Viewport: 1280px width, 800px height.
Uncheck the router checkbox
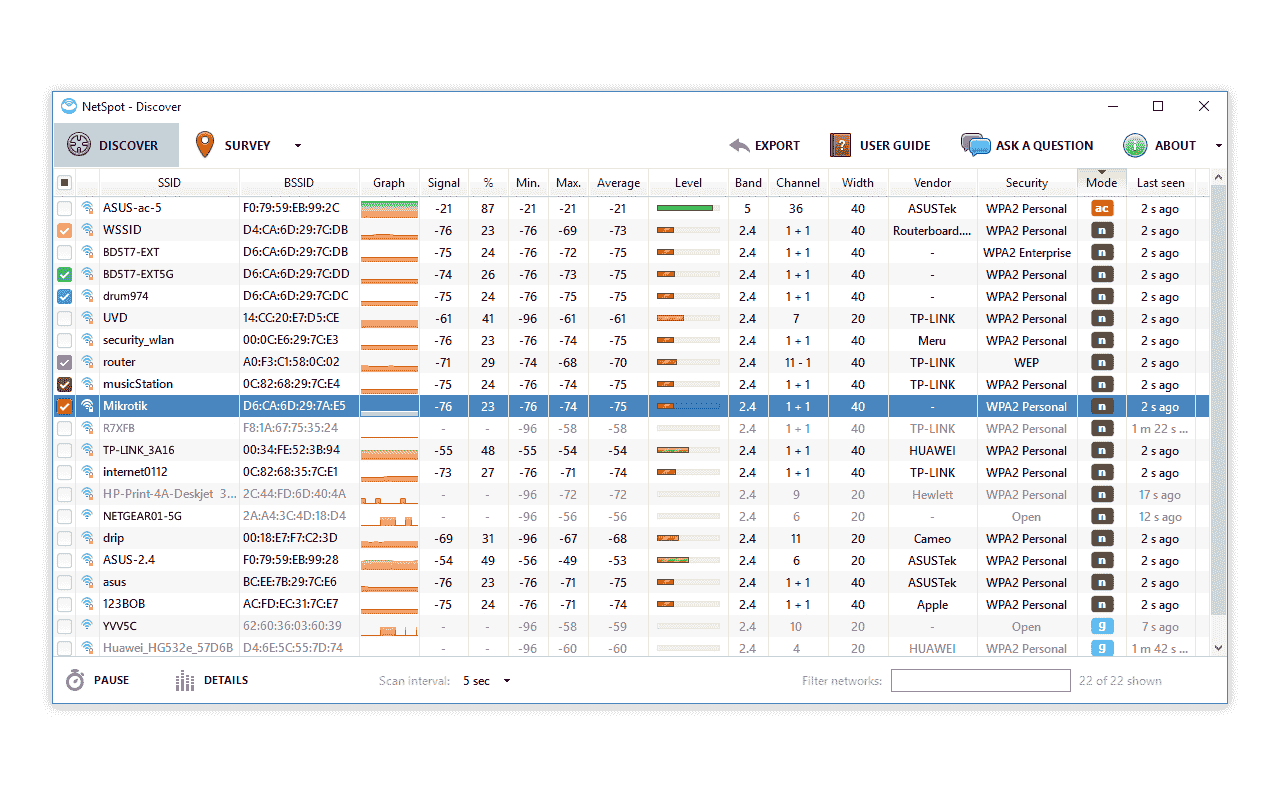pyautogui.click(x=64, y=362)
